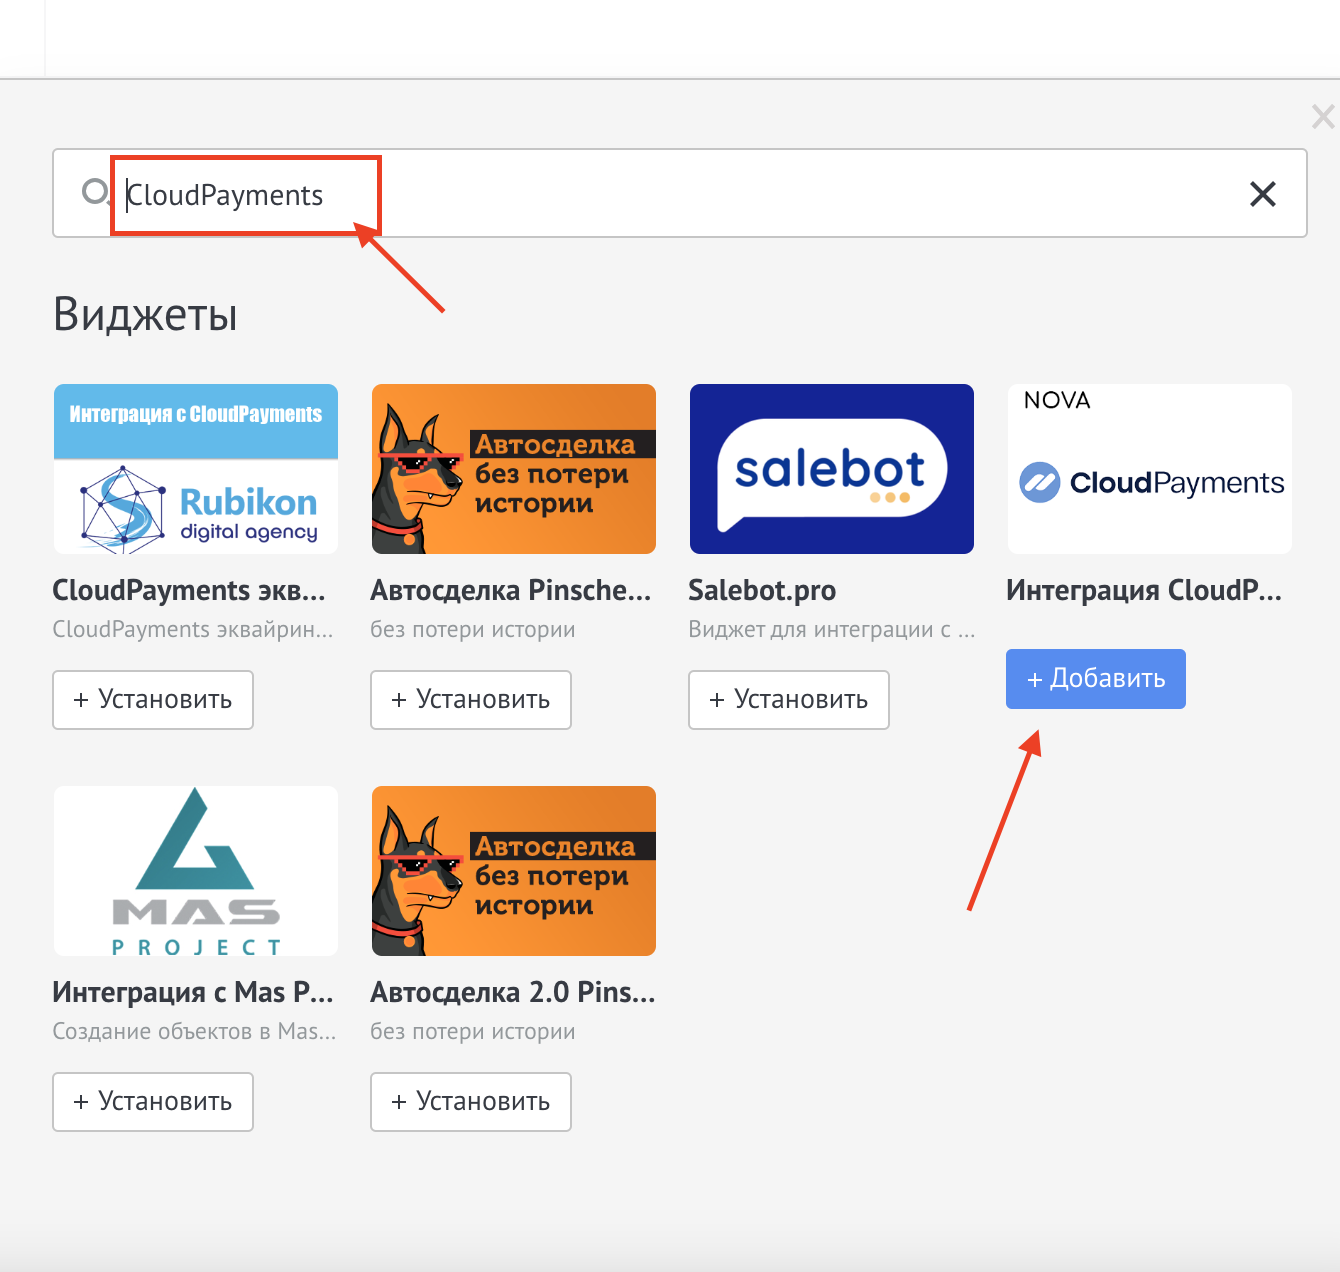
Task: Open the Salebot.pro title link
Action: (x=762, y=591)
